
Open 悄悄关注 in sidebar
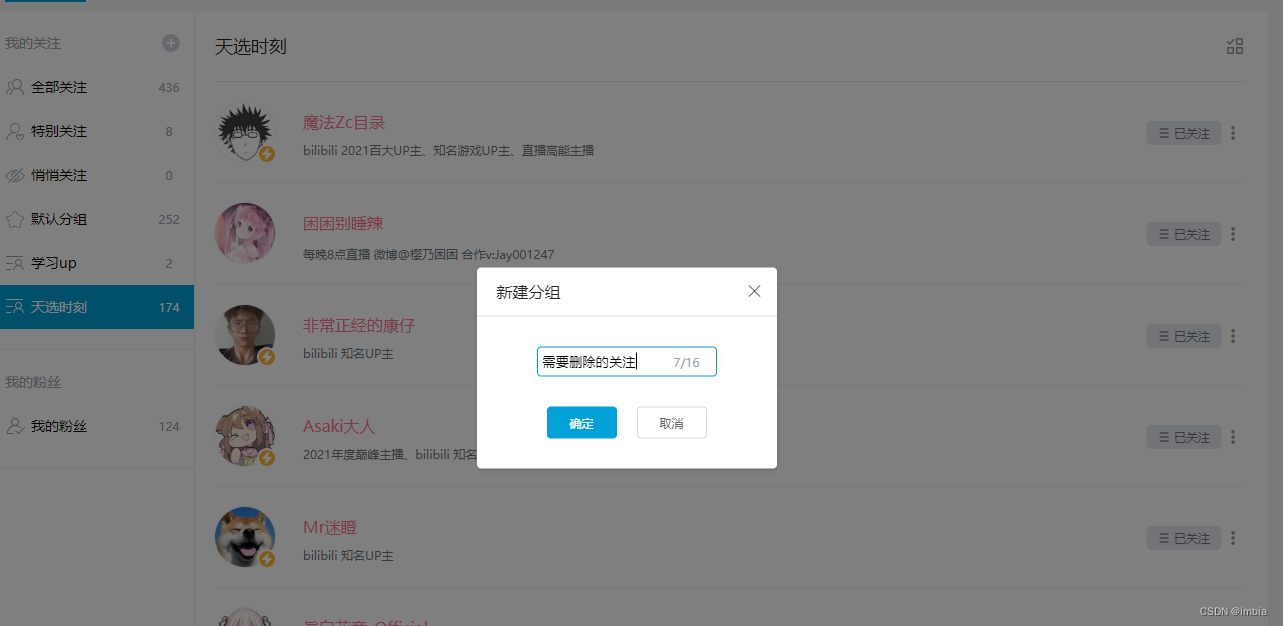click(97, 175)
